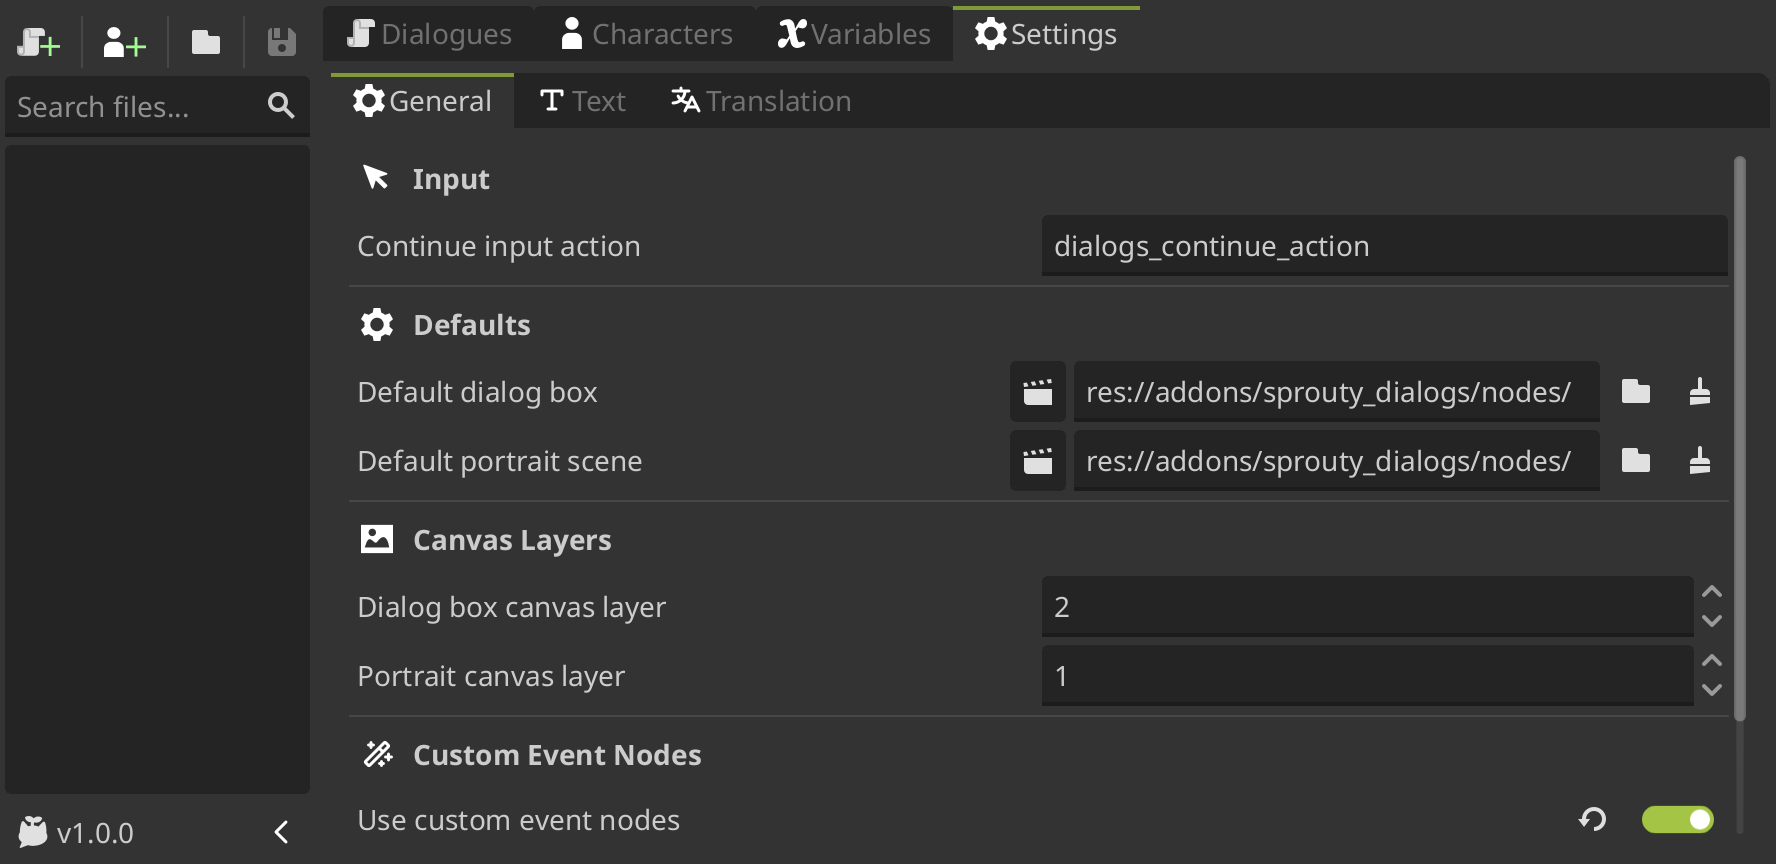Click the Canvas Layers section image icon

[x=377, y=540]
